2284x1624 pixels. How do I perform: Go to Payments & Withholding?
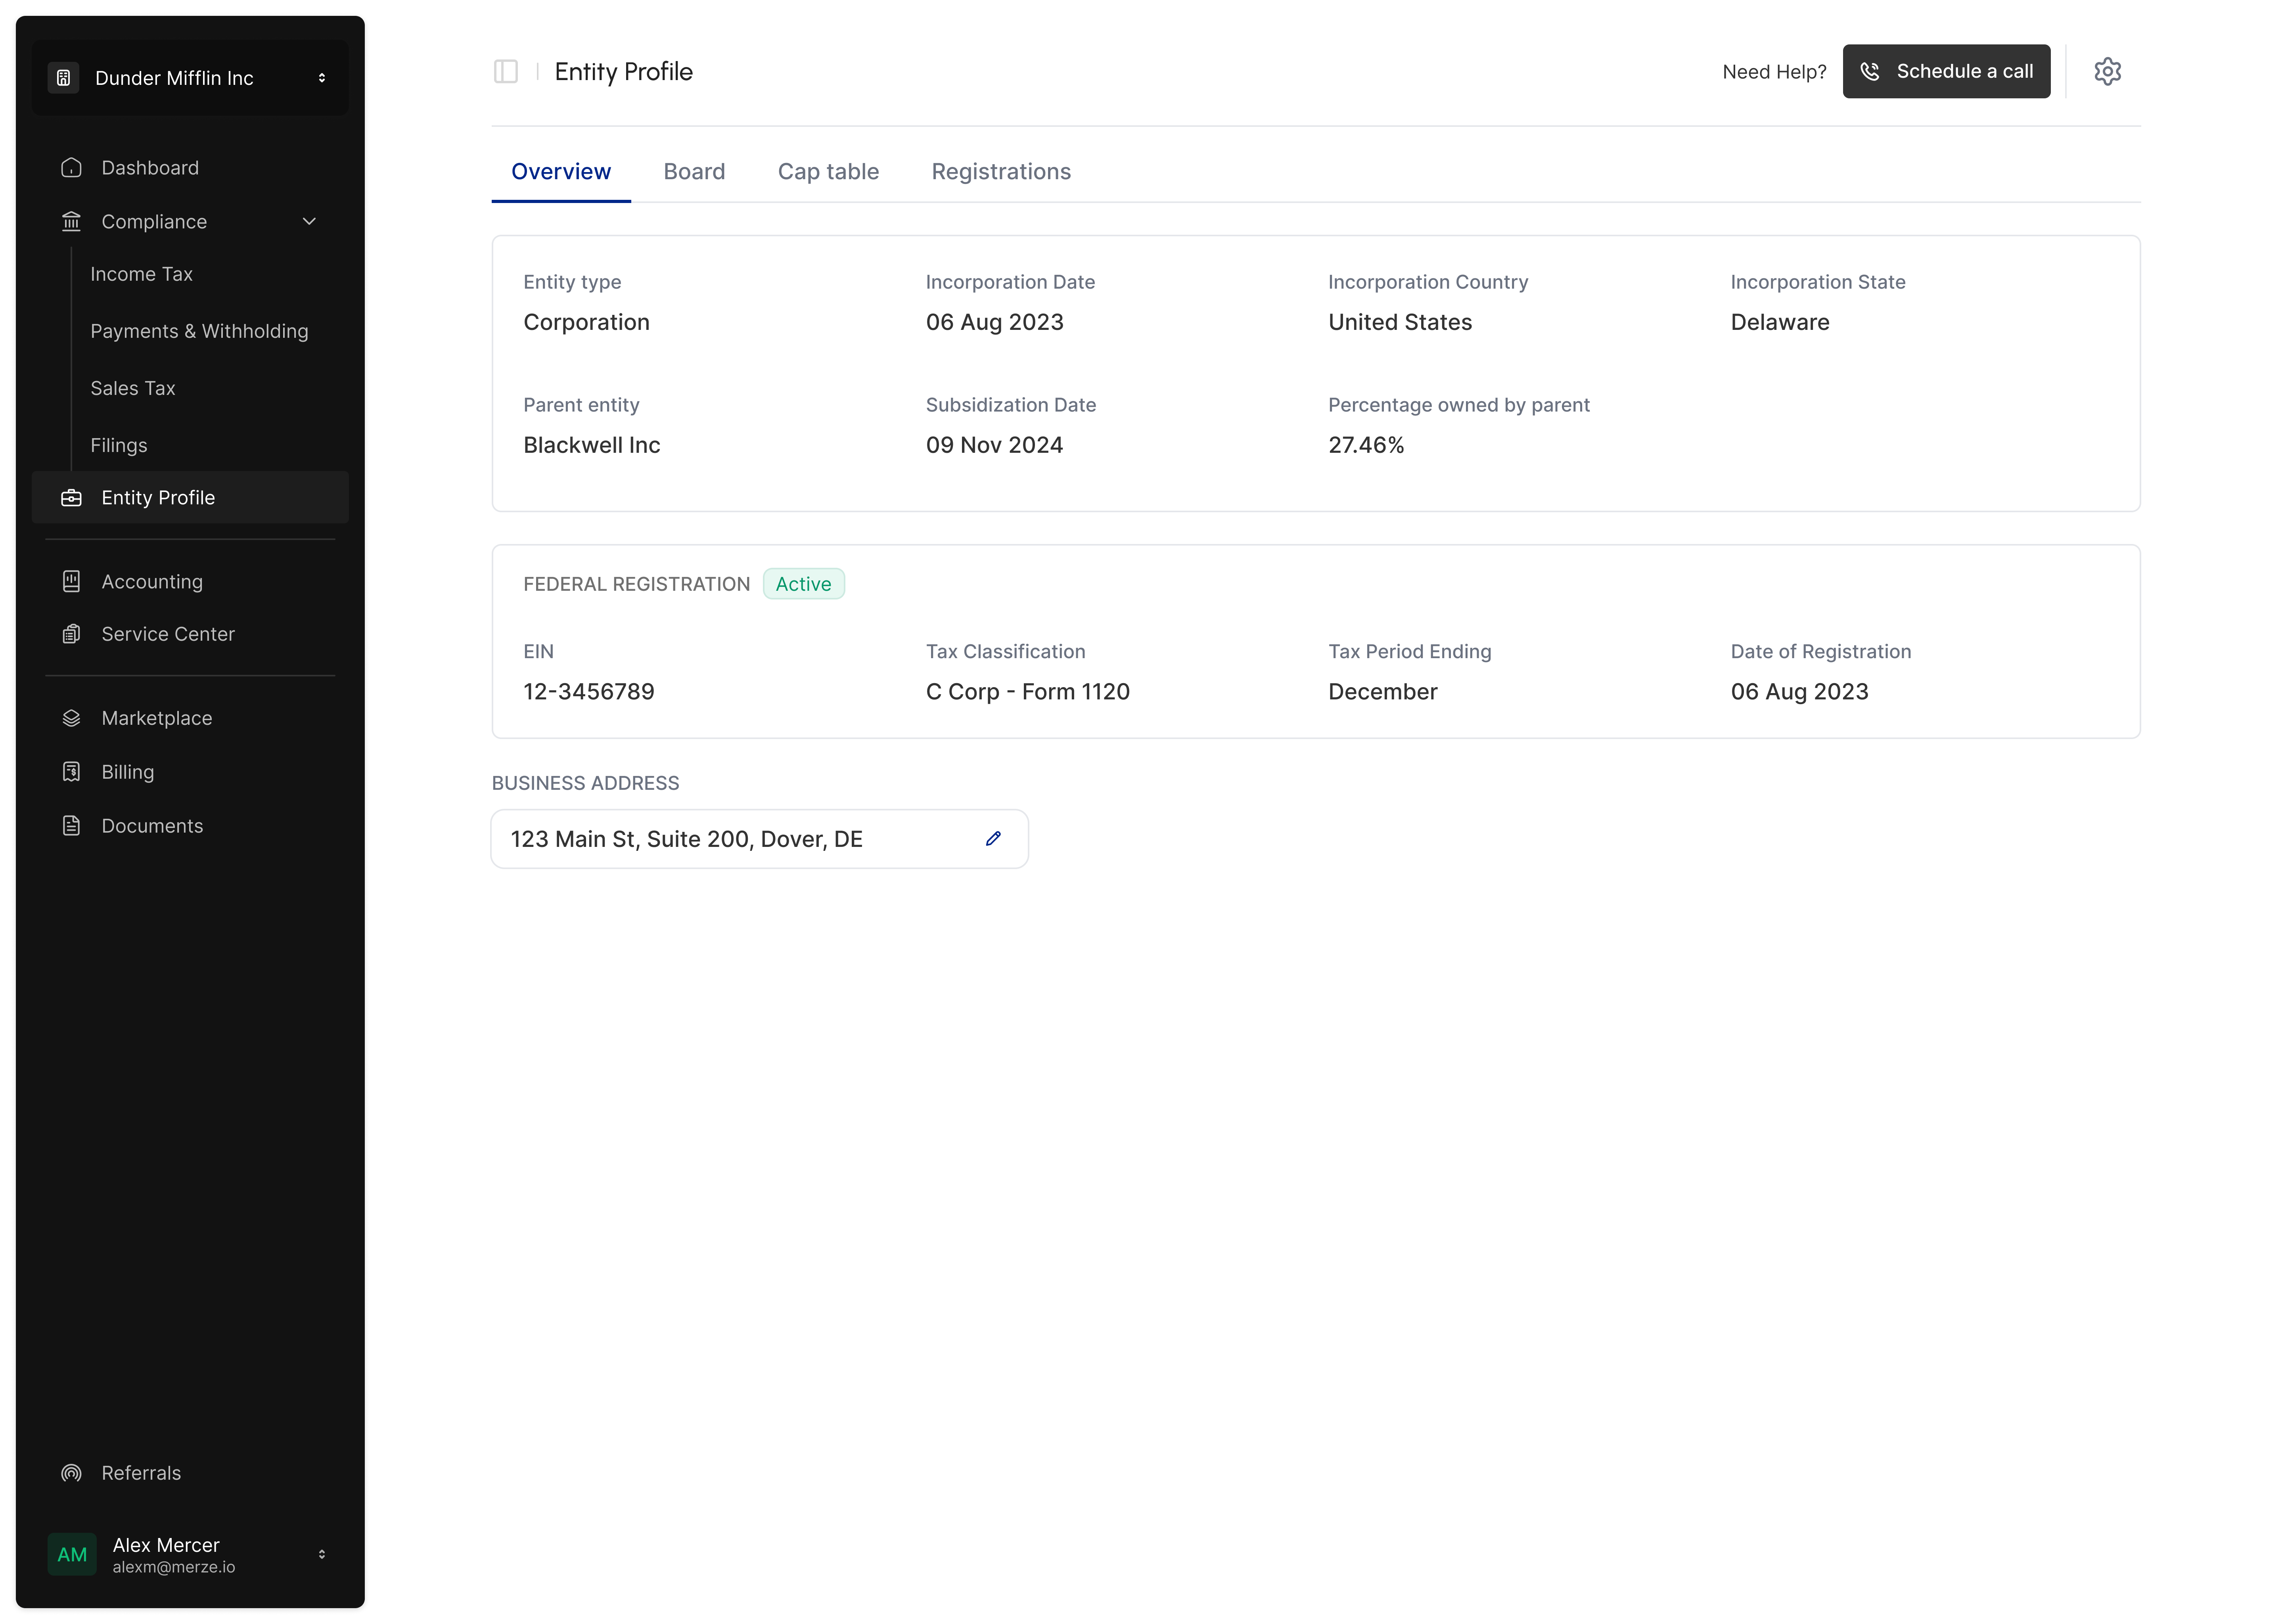(199, 331)
